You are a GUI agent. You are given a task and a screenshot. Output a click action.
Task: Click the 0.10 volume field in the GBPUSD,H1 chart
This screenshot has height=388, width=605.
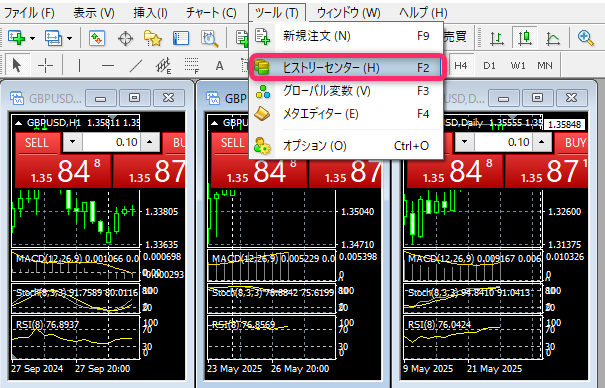(x=112, y=142)
